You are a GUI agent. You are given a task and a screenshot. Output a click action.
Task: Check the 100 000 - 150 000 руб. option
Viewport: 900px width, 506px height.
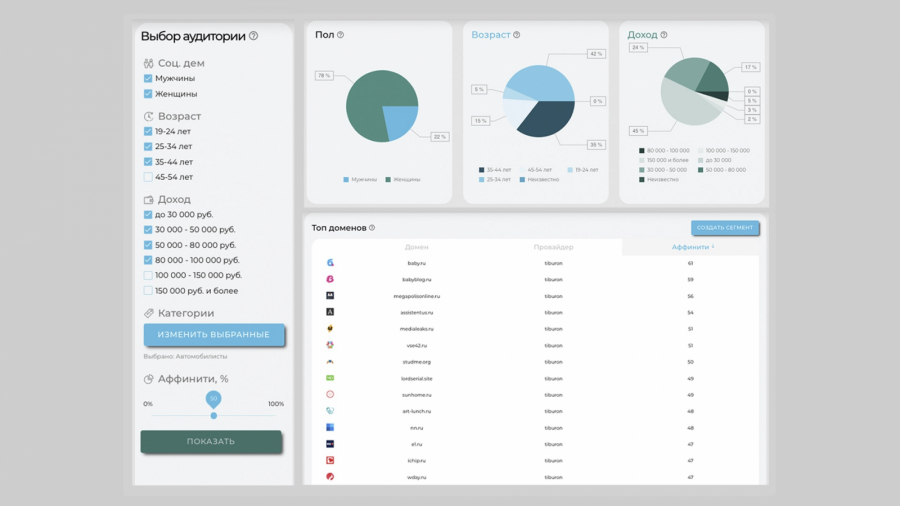click(x=148, y=275)
